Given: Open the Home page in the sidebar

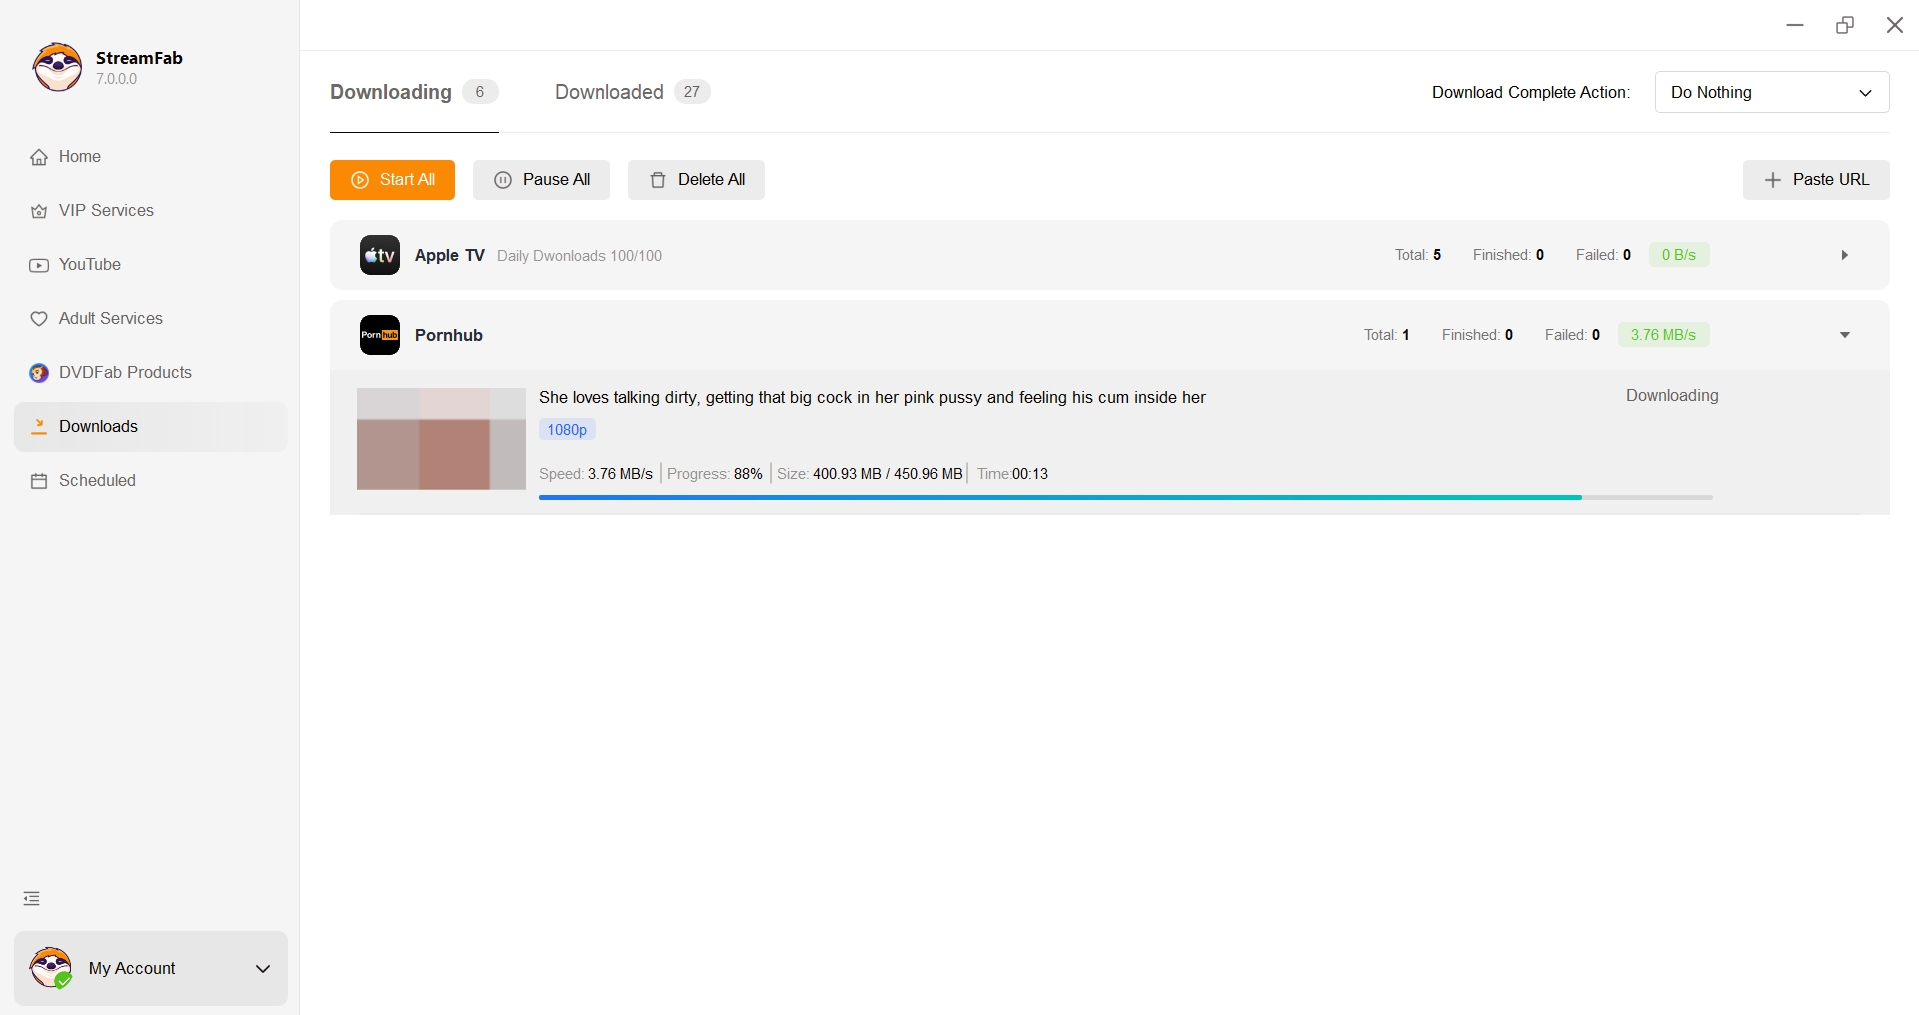Looking at the screenshot, I should tap(79, 157).
